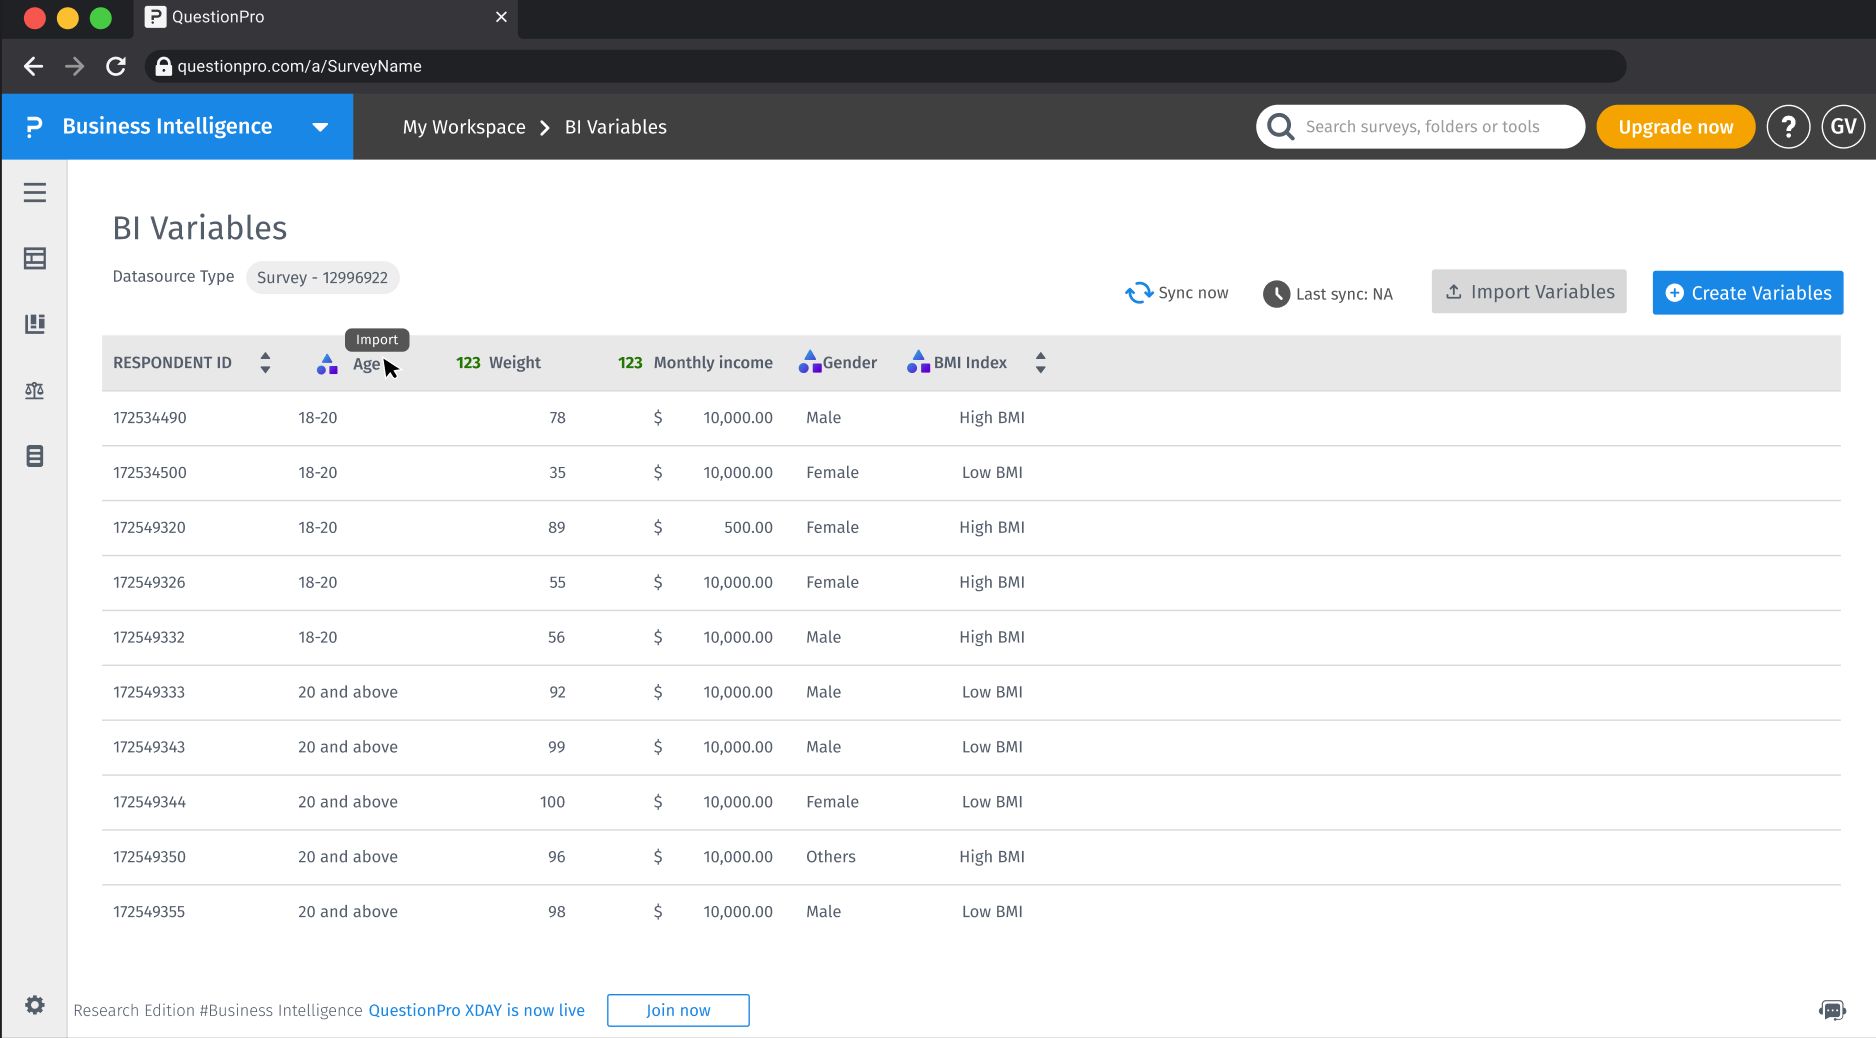Open the dashboard chart sidebar icon
Image resolution: width=1876 pixels, height=1038 pixels.
pos(35,324)
